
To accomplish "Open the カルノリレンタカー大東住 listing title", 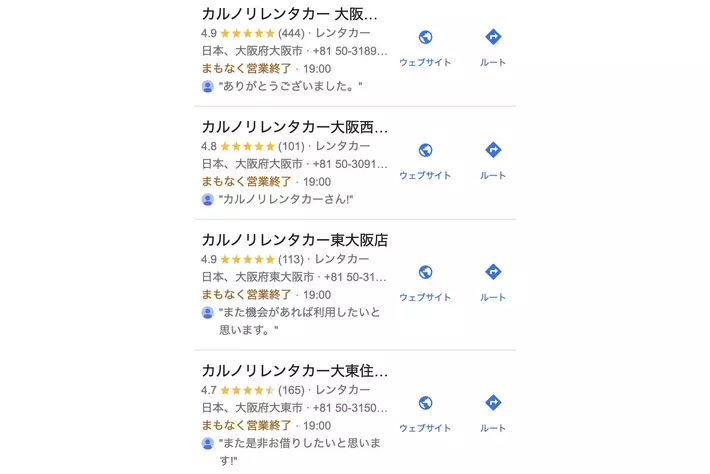I will click(294, 371).
